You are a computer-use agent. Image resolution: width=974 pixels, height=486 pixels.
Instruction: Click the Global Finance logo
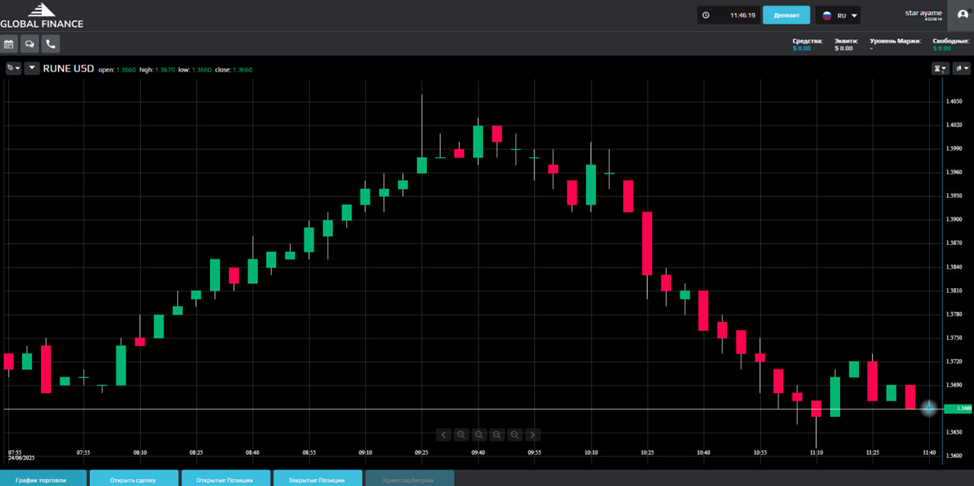(x=41, y=15)
